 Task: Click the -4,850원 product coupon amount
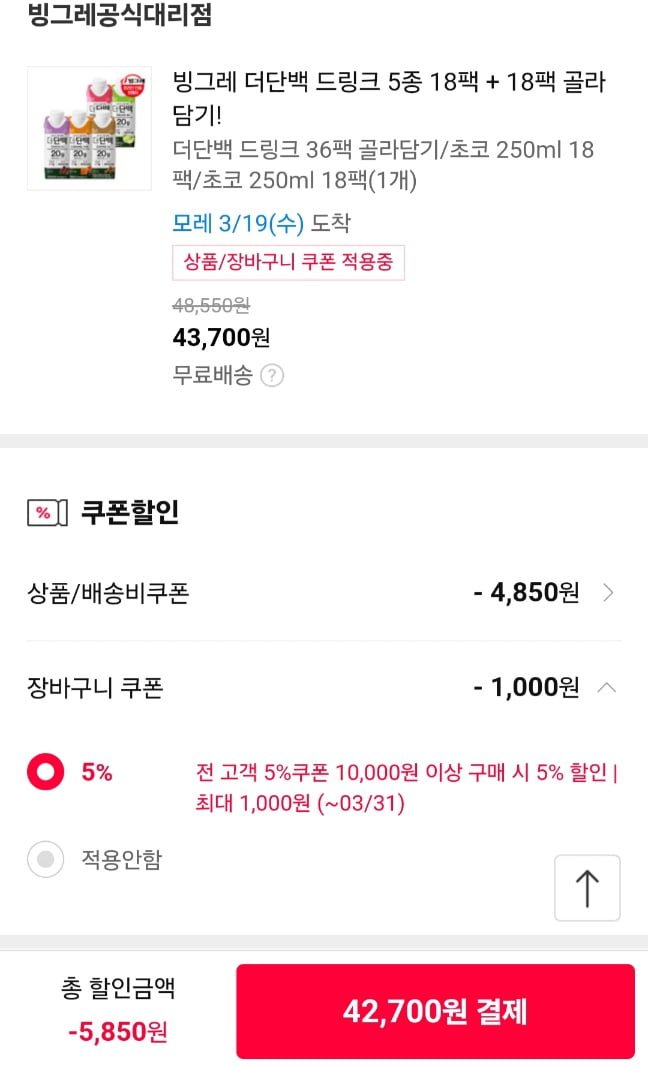click(x=526, y=593)
